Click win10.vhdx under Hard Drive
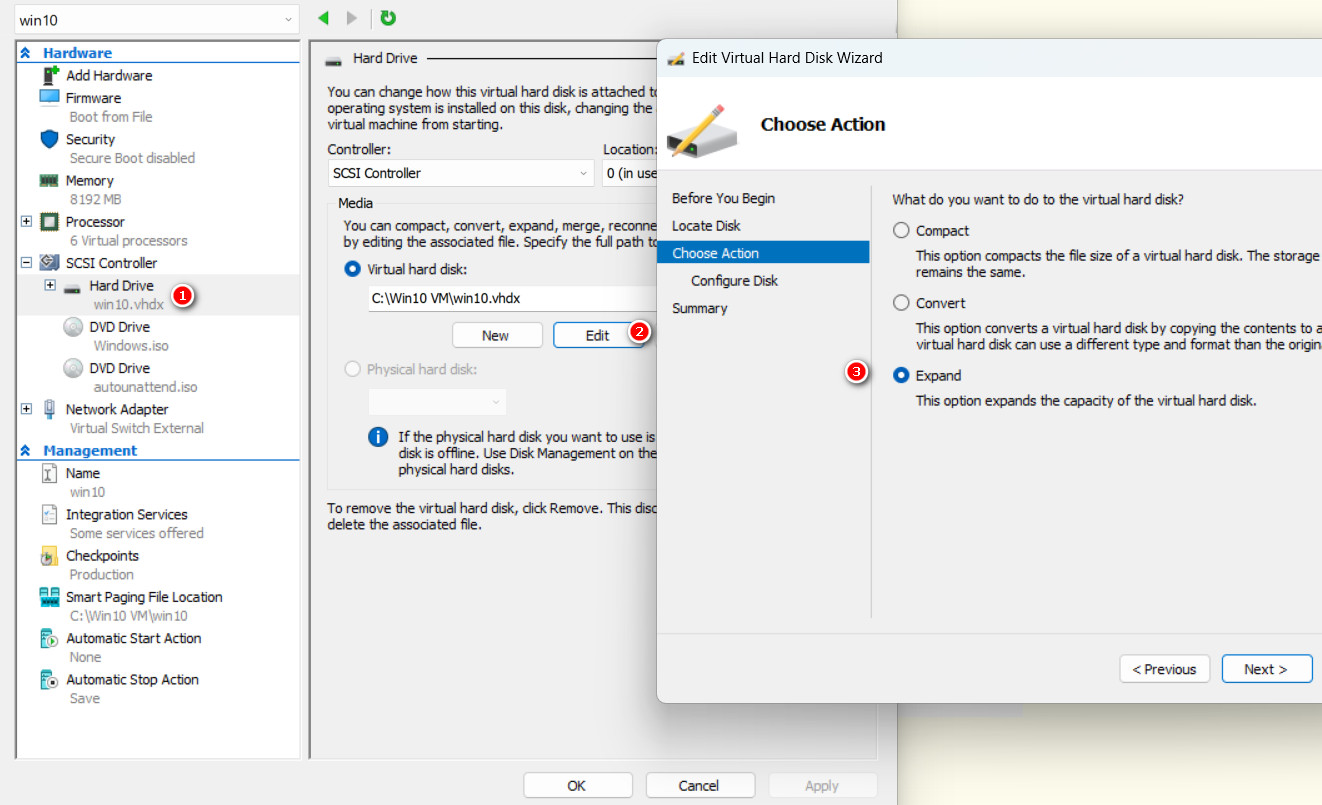 [x=128, y=304]
